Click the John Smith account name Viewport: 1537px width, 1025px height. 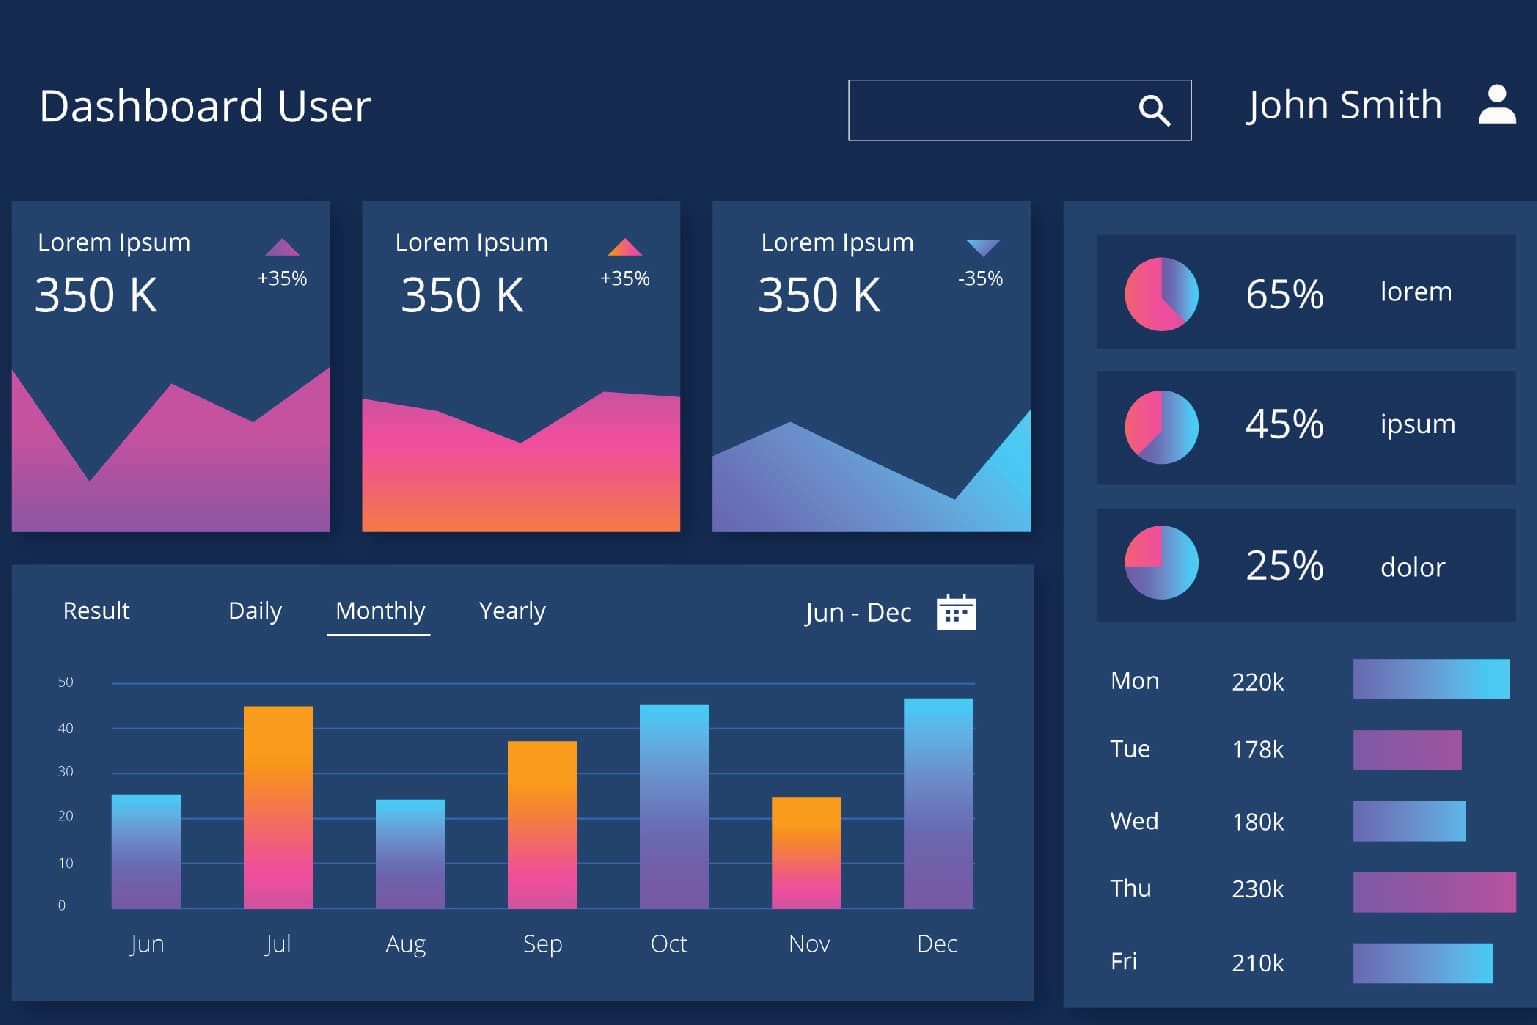click(x=1344, y=104)
